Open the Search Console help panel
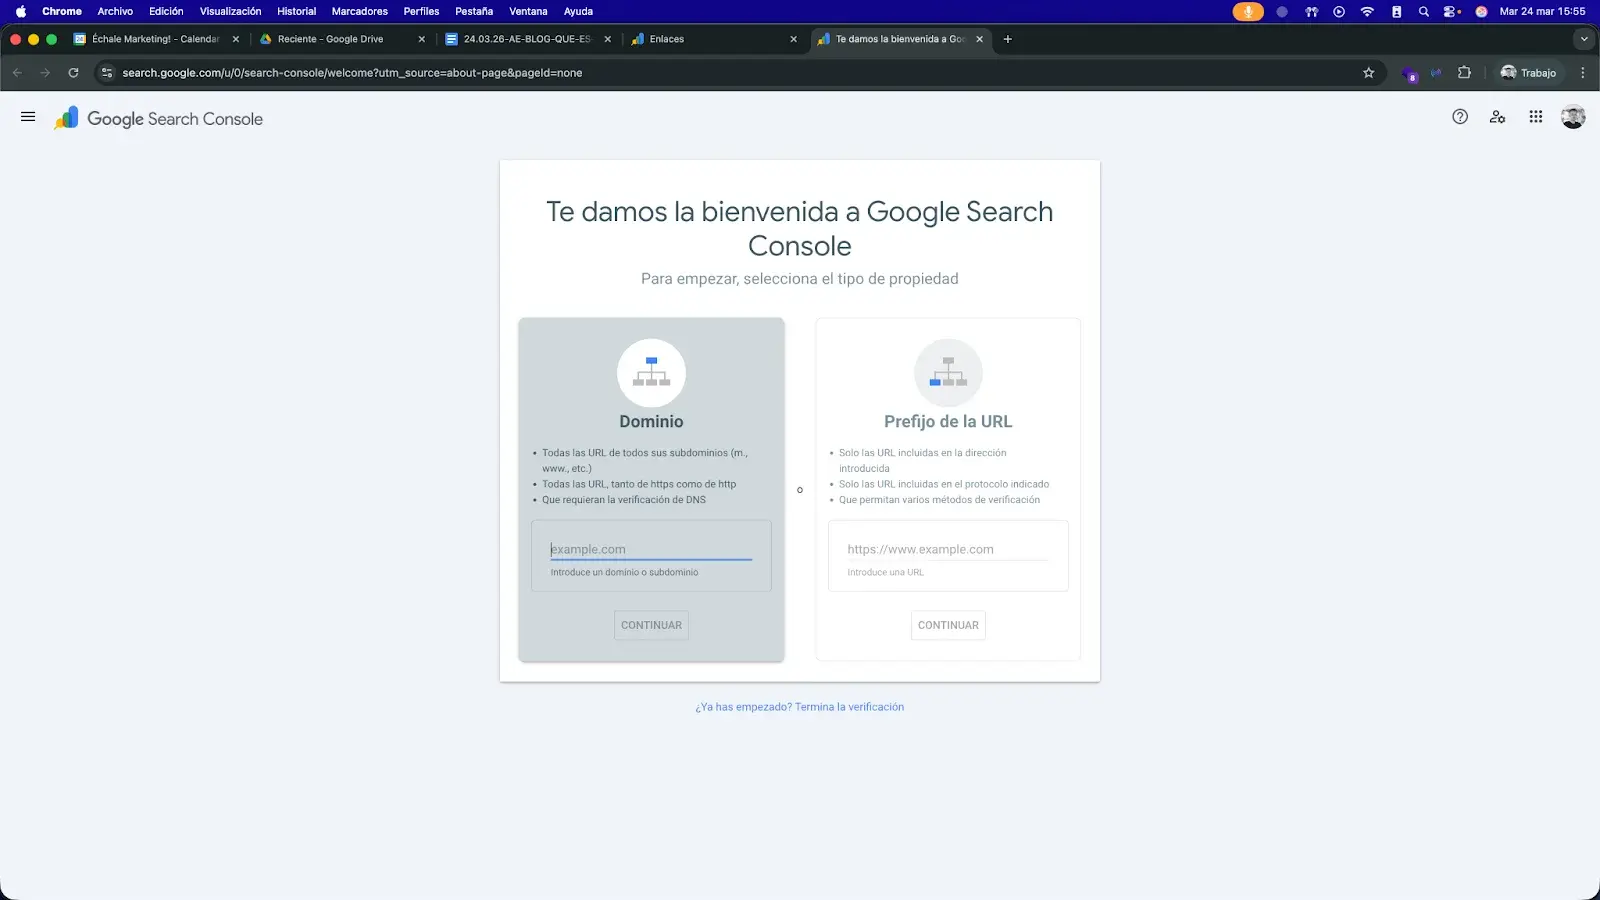 tap(1459, 116)
